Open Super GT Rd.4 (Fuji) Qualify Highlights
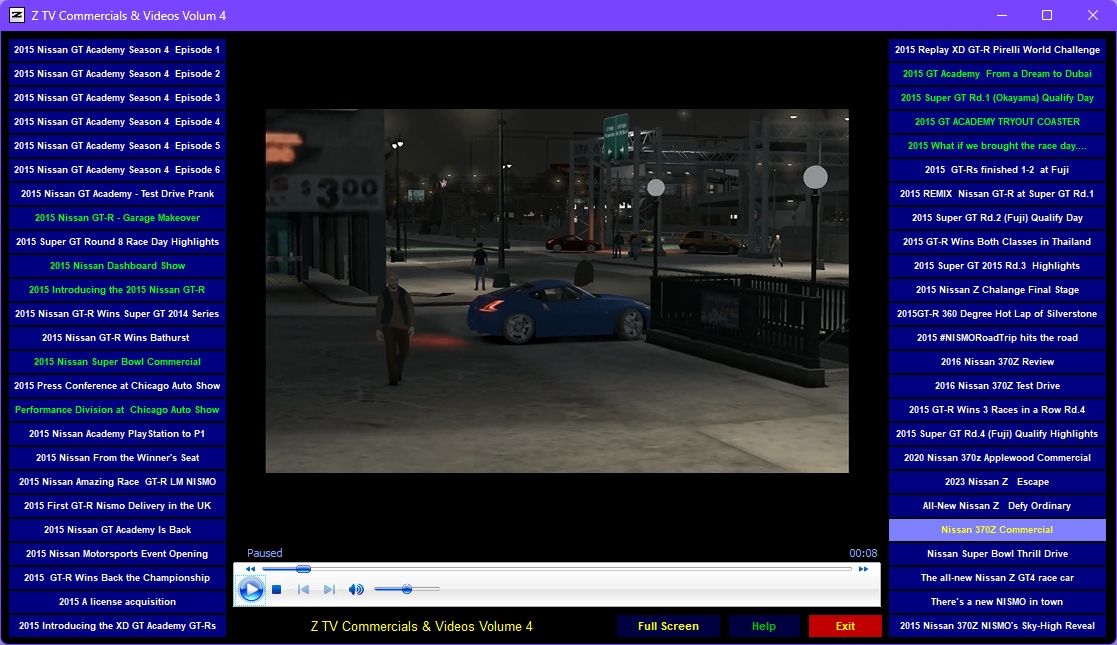Image resolution: width=1117 pixels, height=645 pixels. click(x=997, y=434)
